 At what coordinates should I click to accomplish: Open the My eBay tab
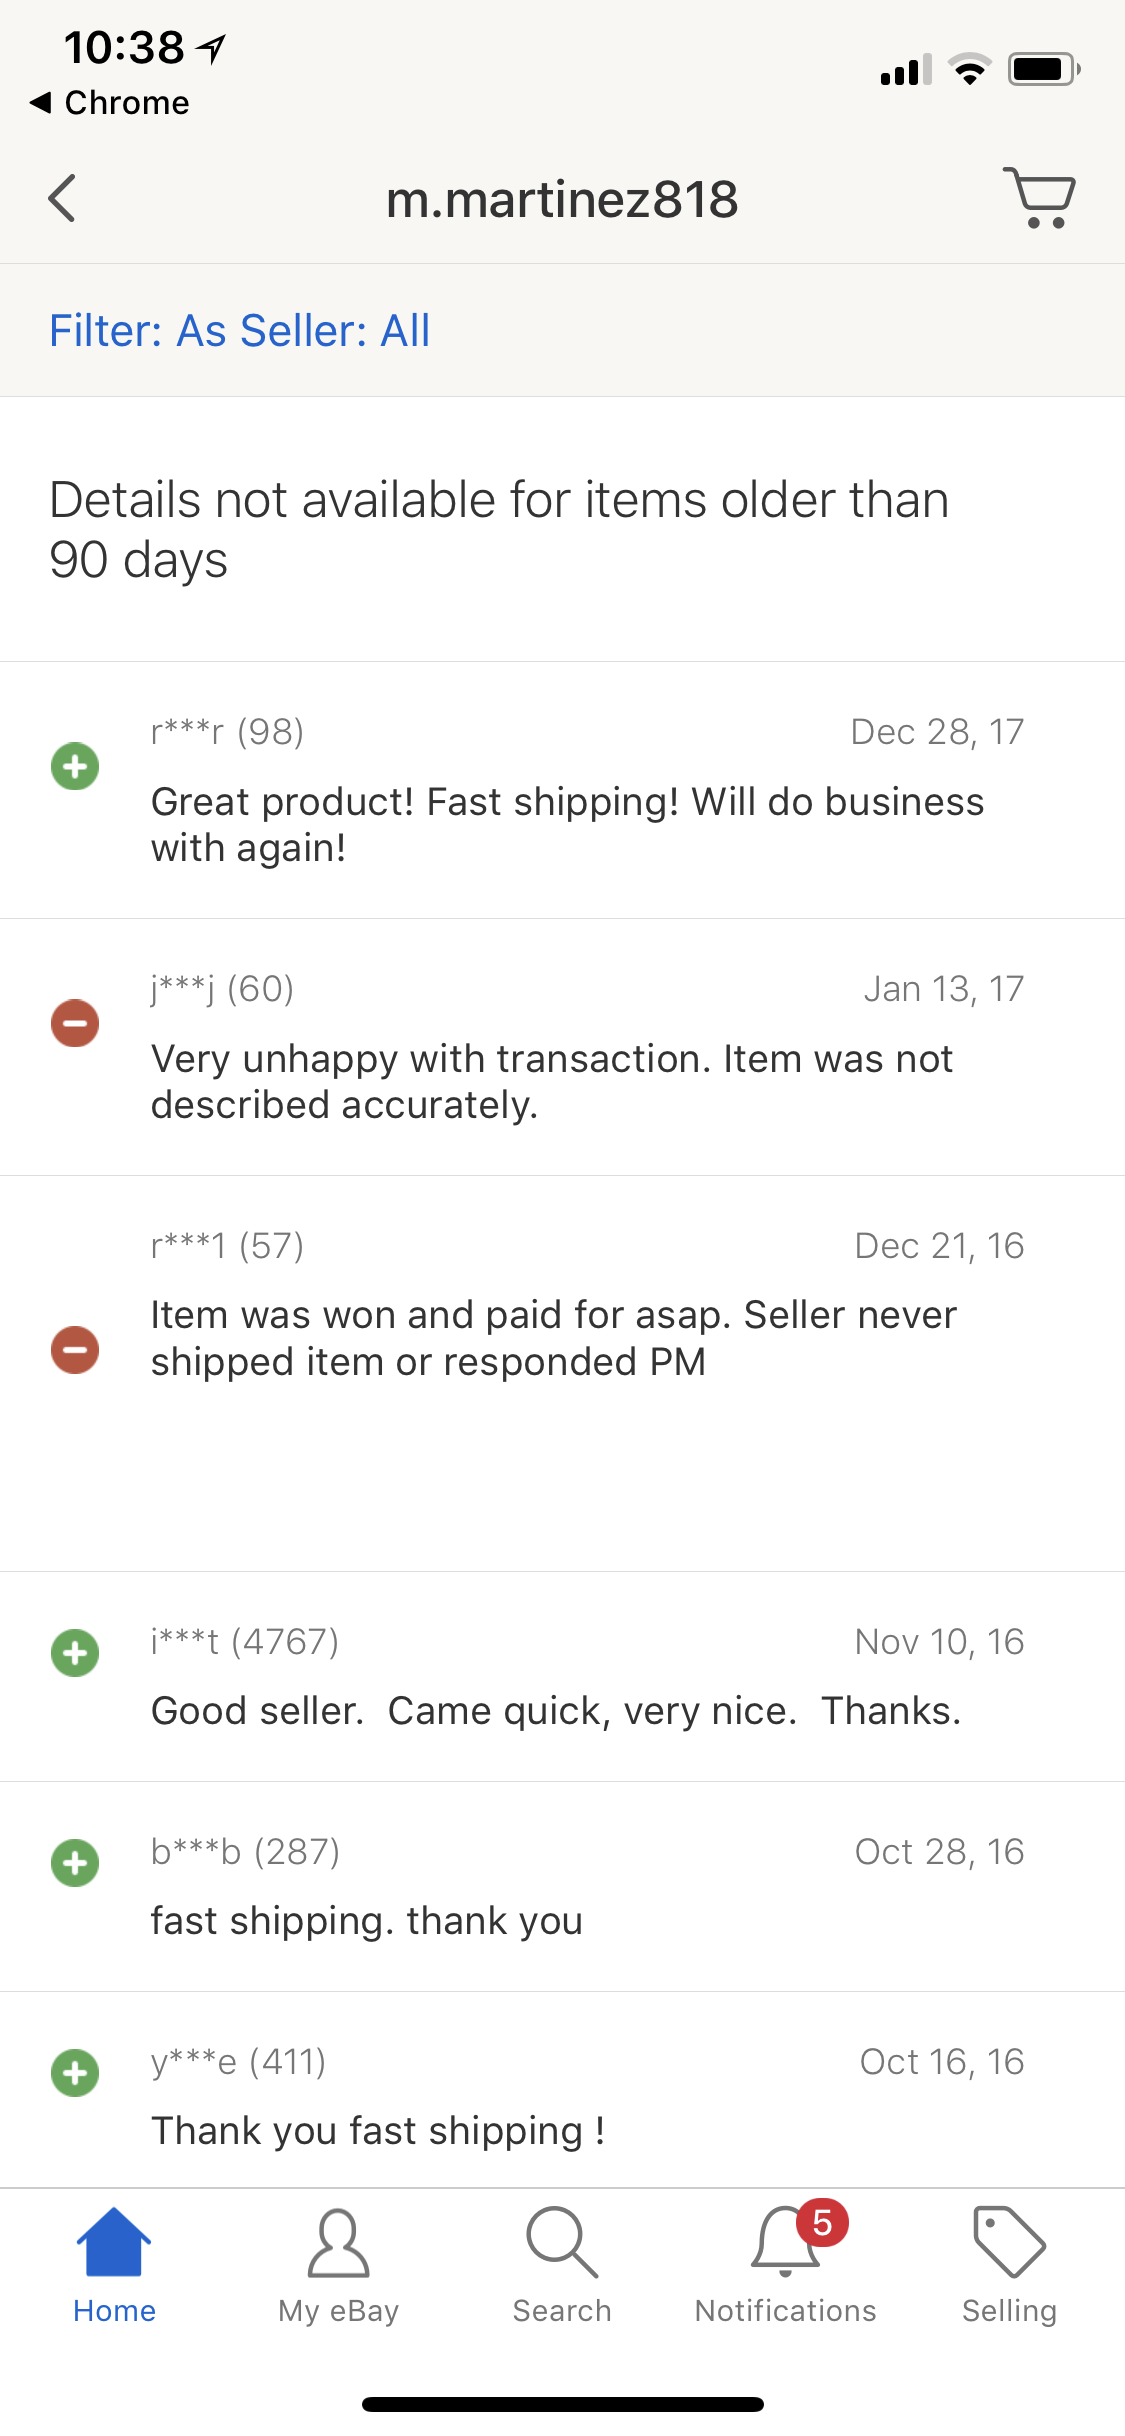point(338,2265)
